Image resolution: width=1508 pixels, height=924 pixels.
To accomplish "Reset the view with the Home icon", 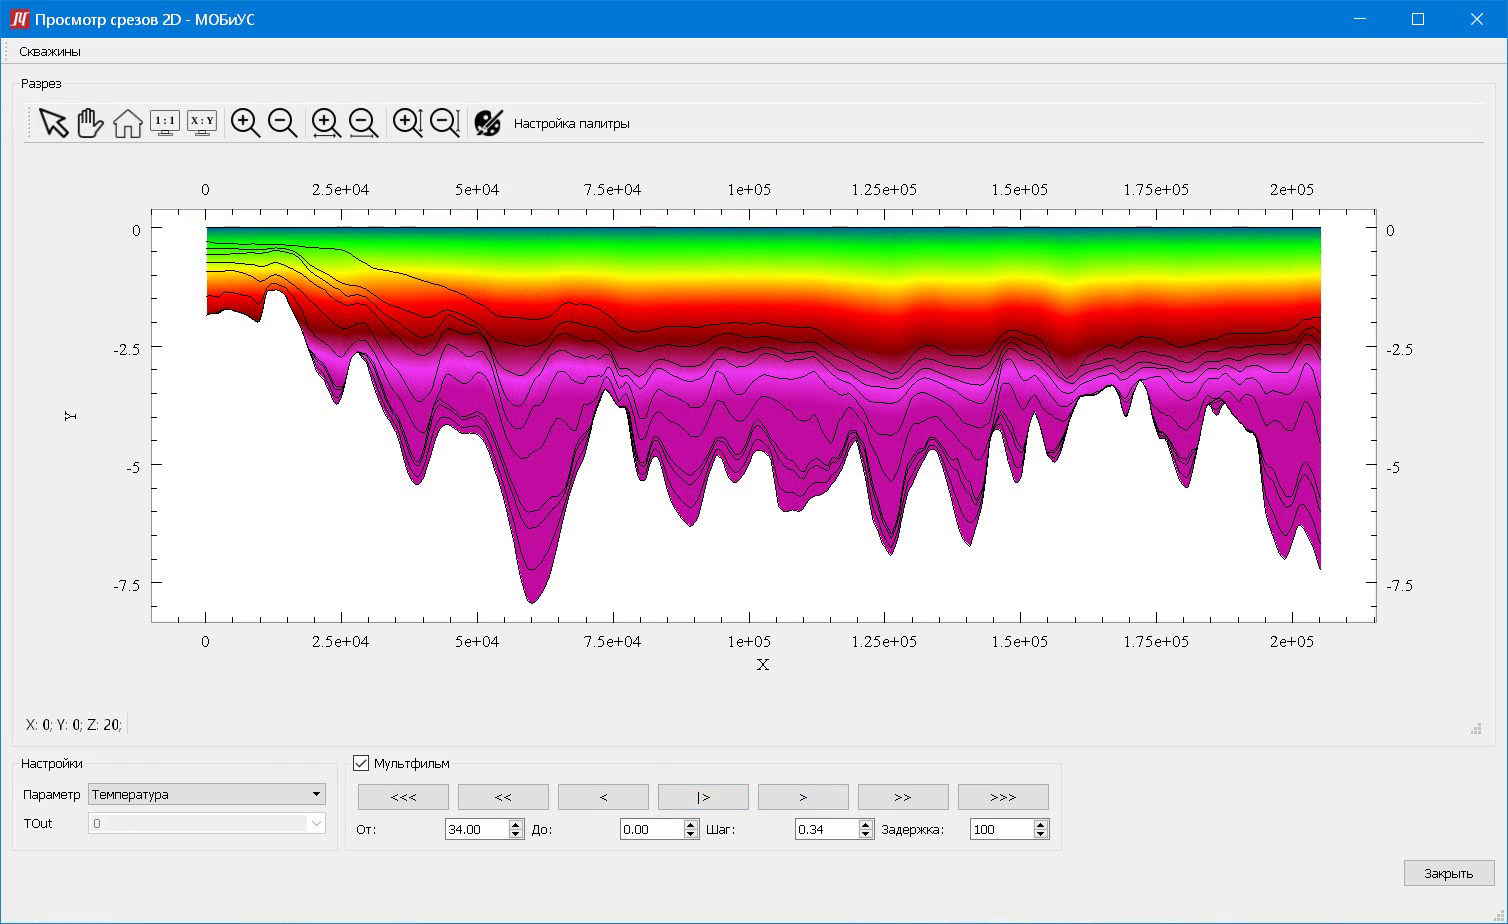I will 127,123.
